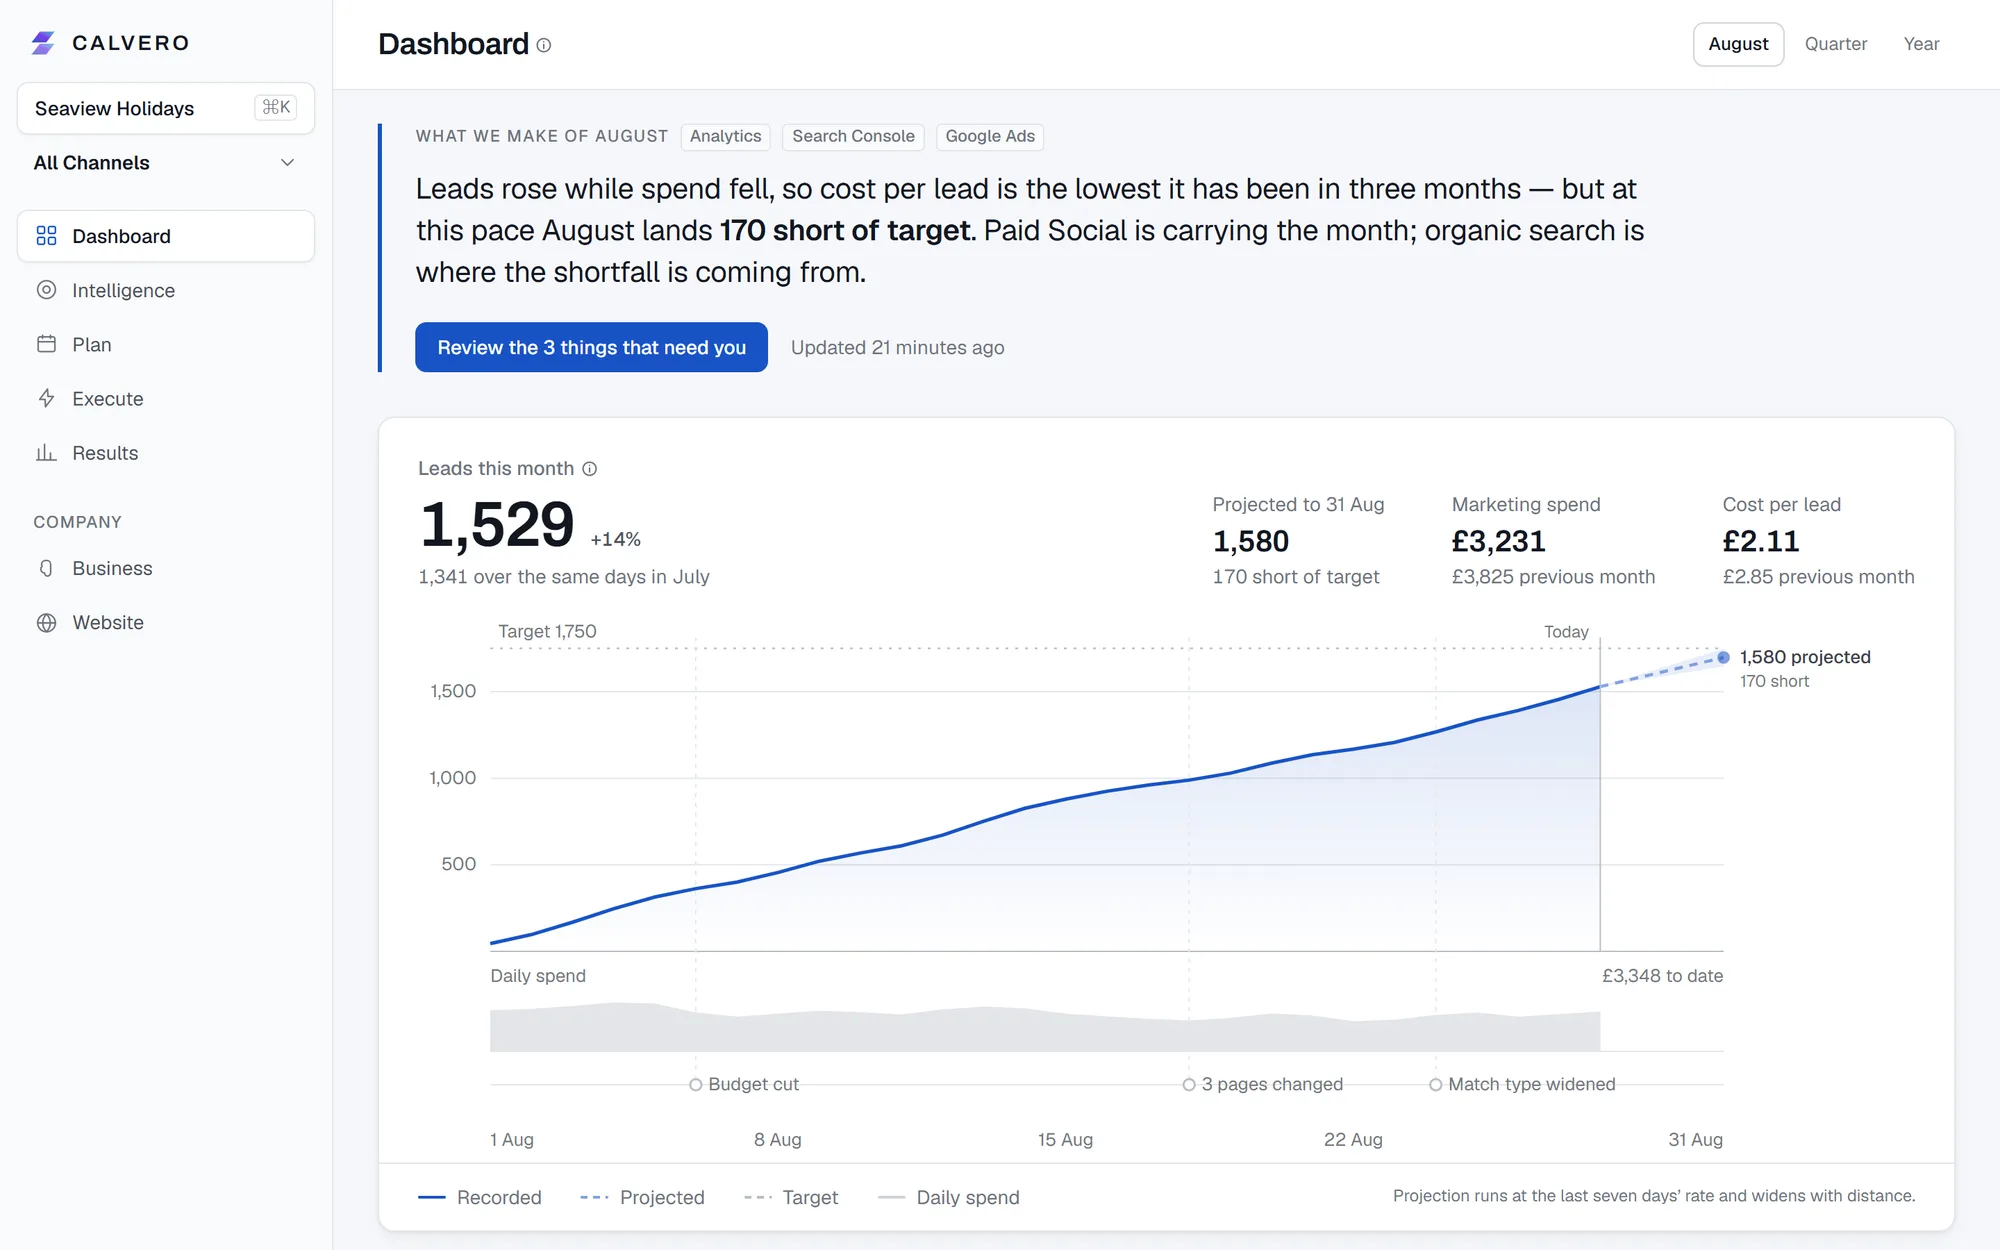Image resolution: width=2000 pixels, height=1250 pixels.
Task: Click the Budget cut event marker
Action: (x=696, y=1085)
